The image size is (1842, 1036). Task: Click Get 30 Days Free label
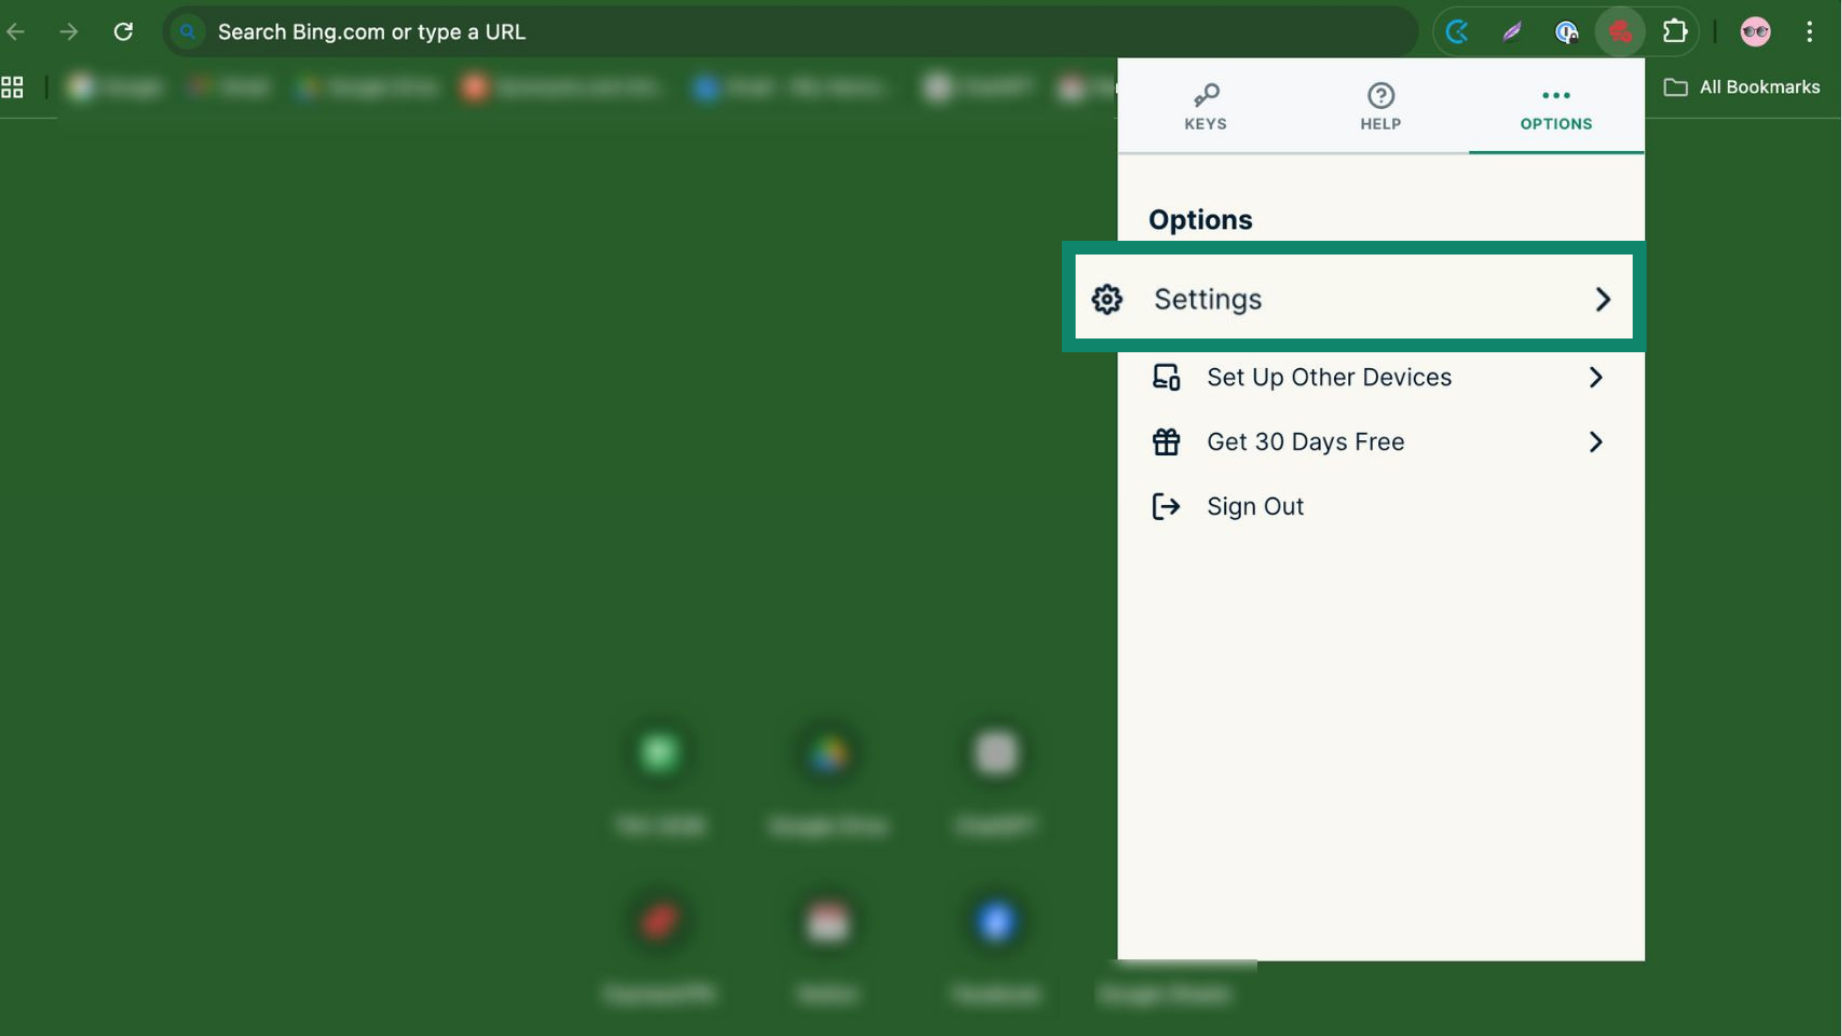pos(1305,442)
